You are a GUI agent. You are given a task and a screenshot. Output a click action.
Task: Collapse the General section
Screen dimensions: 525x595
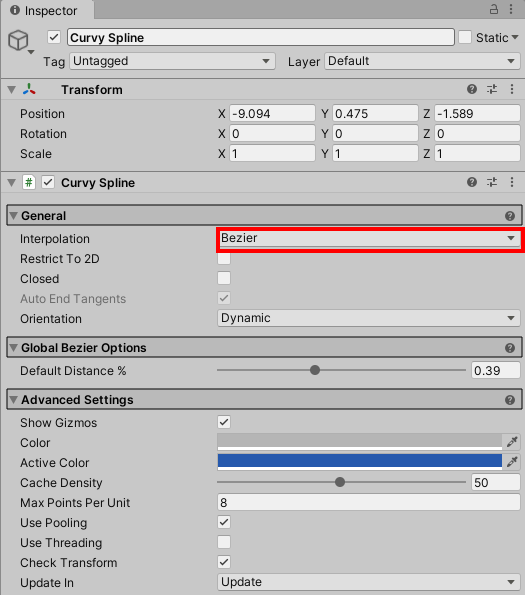14,216
